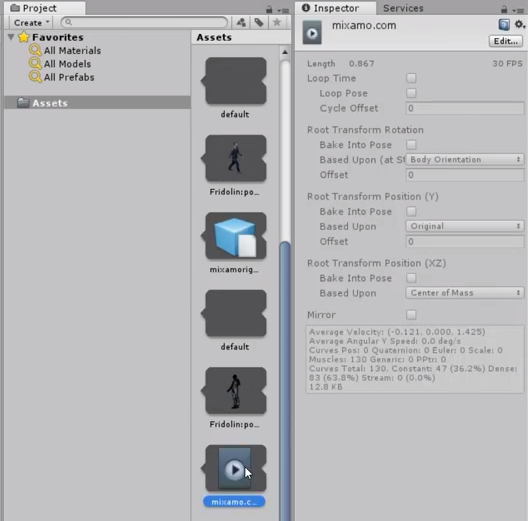Click the All Prefabs search icon
The width and height of the screenshot is (528, 521).
pyautogui.click(x=35, y=77)
